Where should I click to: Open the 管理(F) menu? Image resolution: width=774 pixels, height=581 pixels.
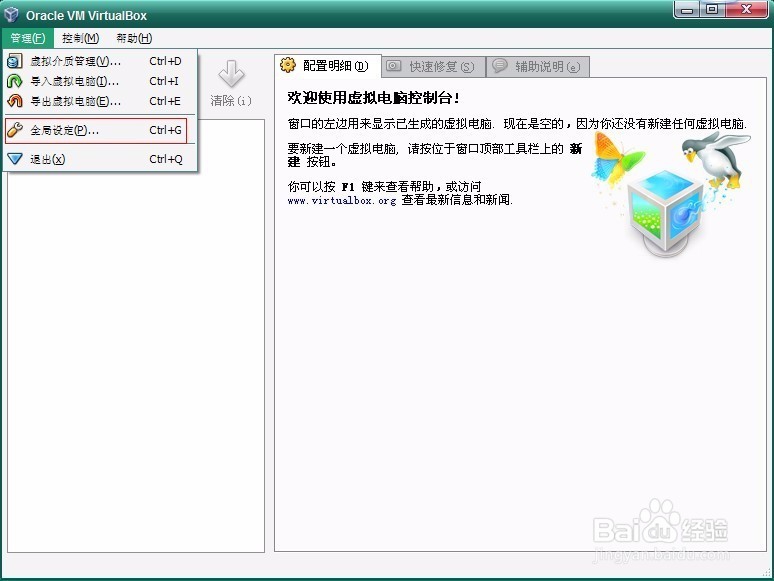pyautogui.click(x=28, y=38)
